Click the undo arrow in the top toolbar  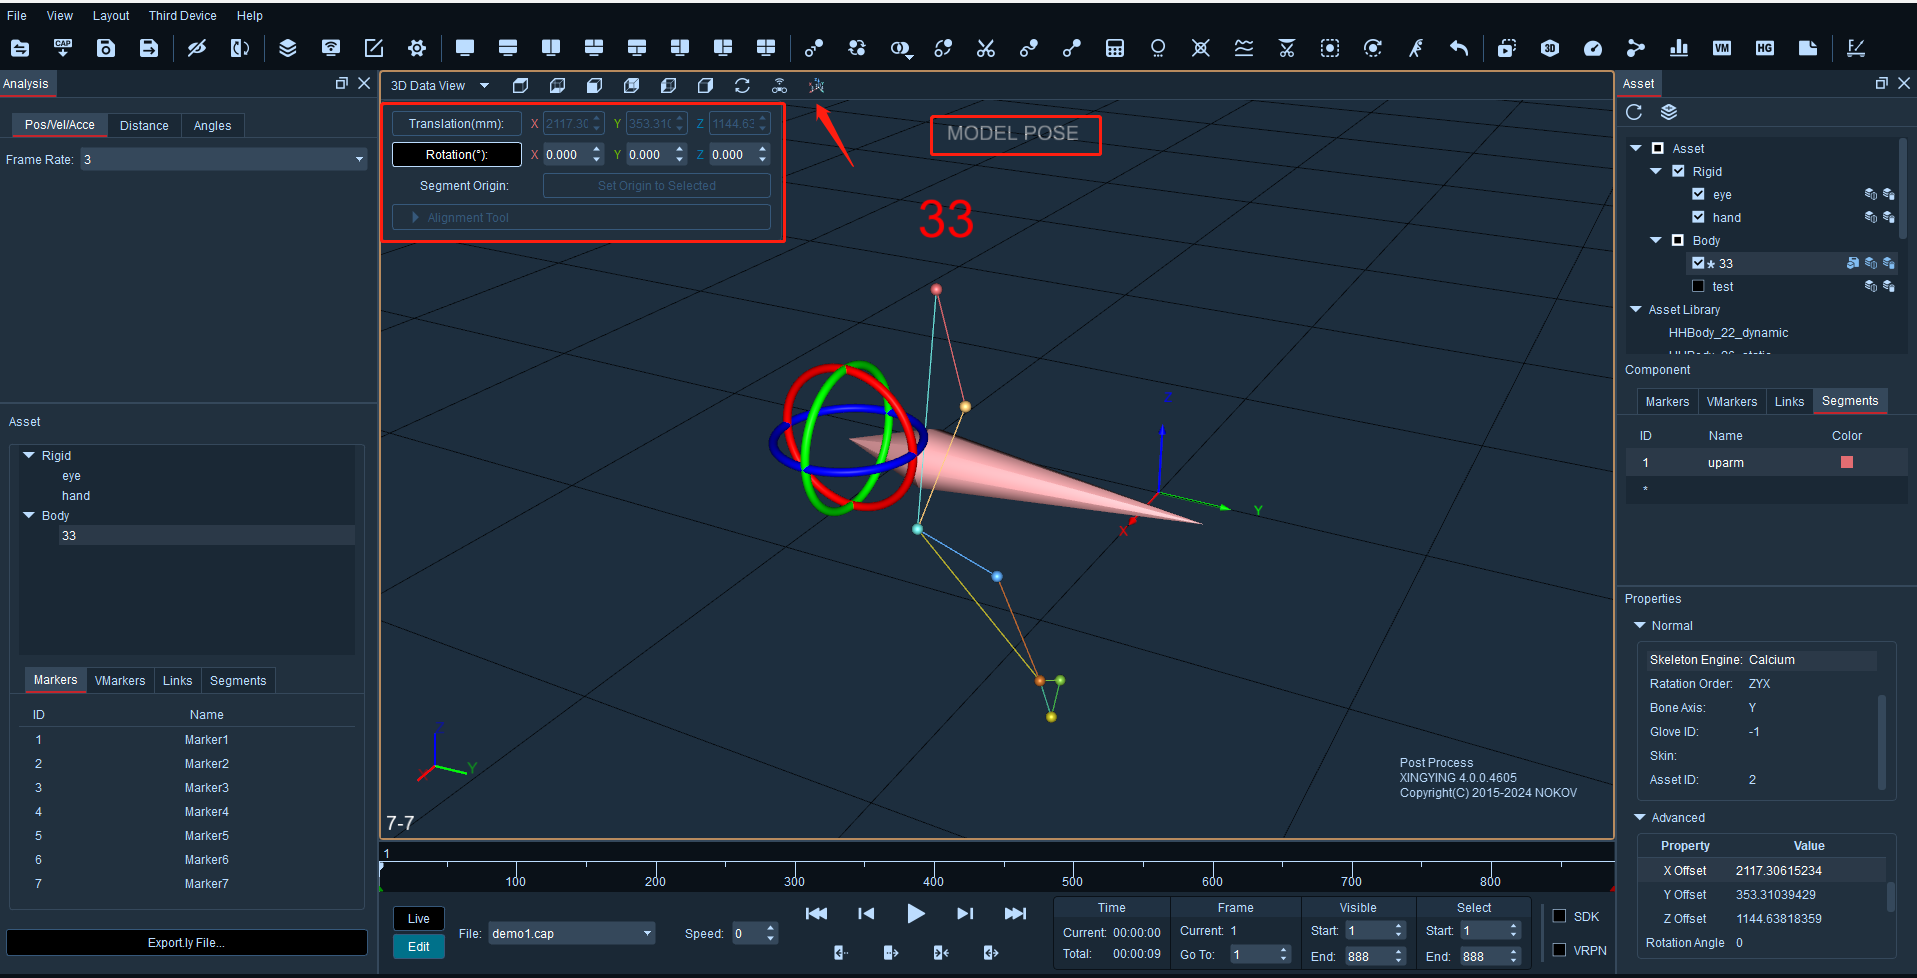tap(1459, 48)
